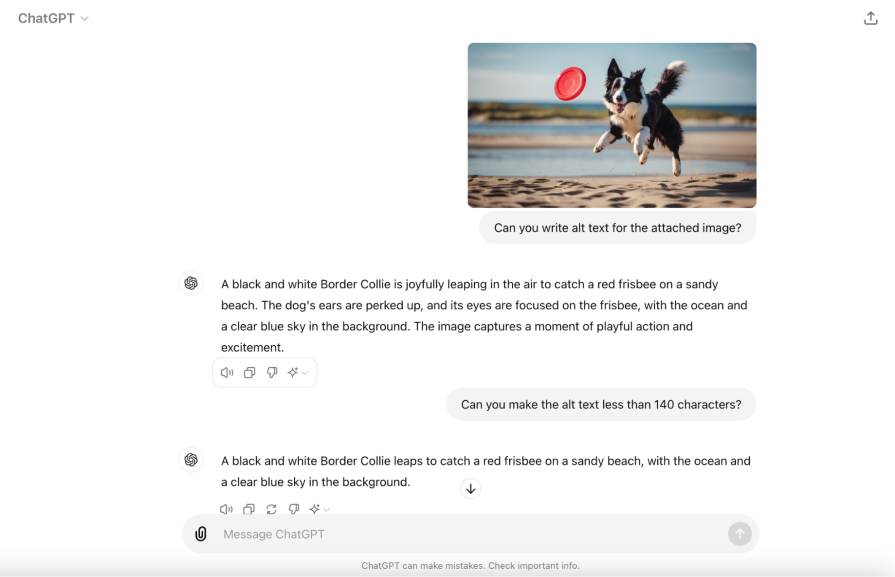This screenshot has width=895, height=577.
Task: Open the ChatGPT model selector dropdown
Action: pos(53,18)
